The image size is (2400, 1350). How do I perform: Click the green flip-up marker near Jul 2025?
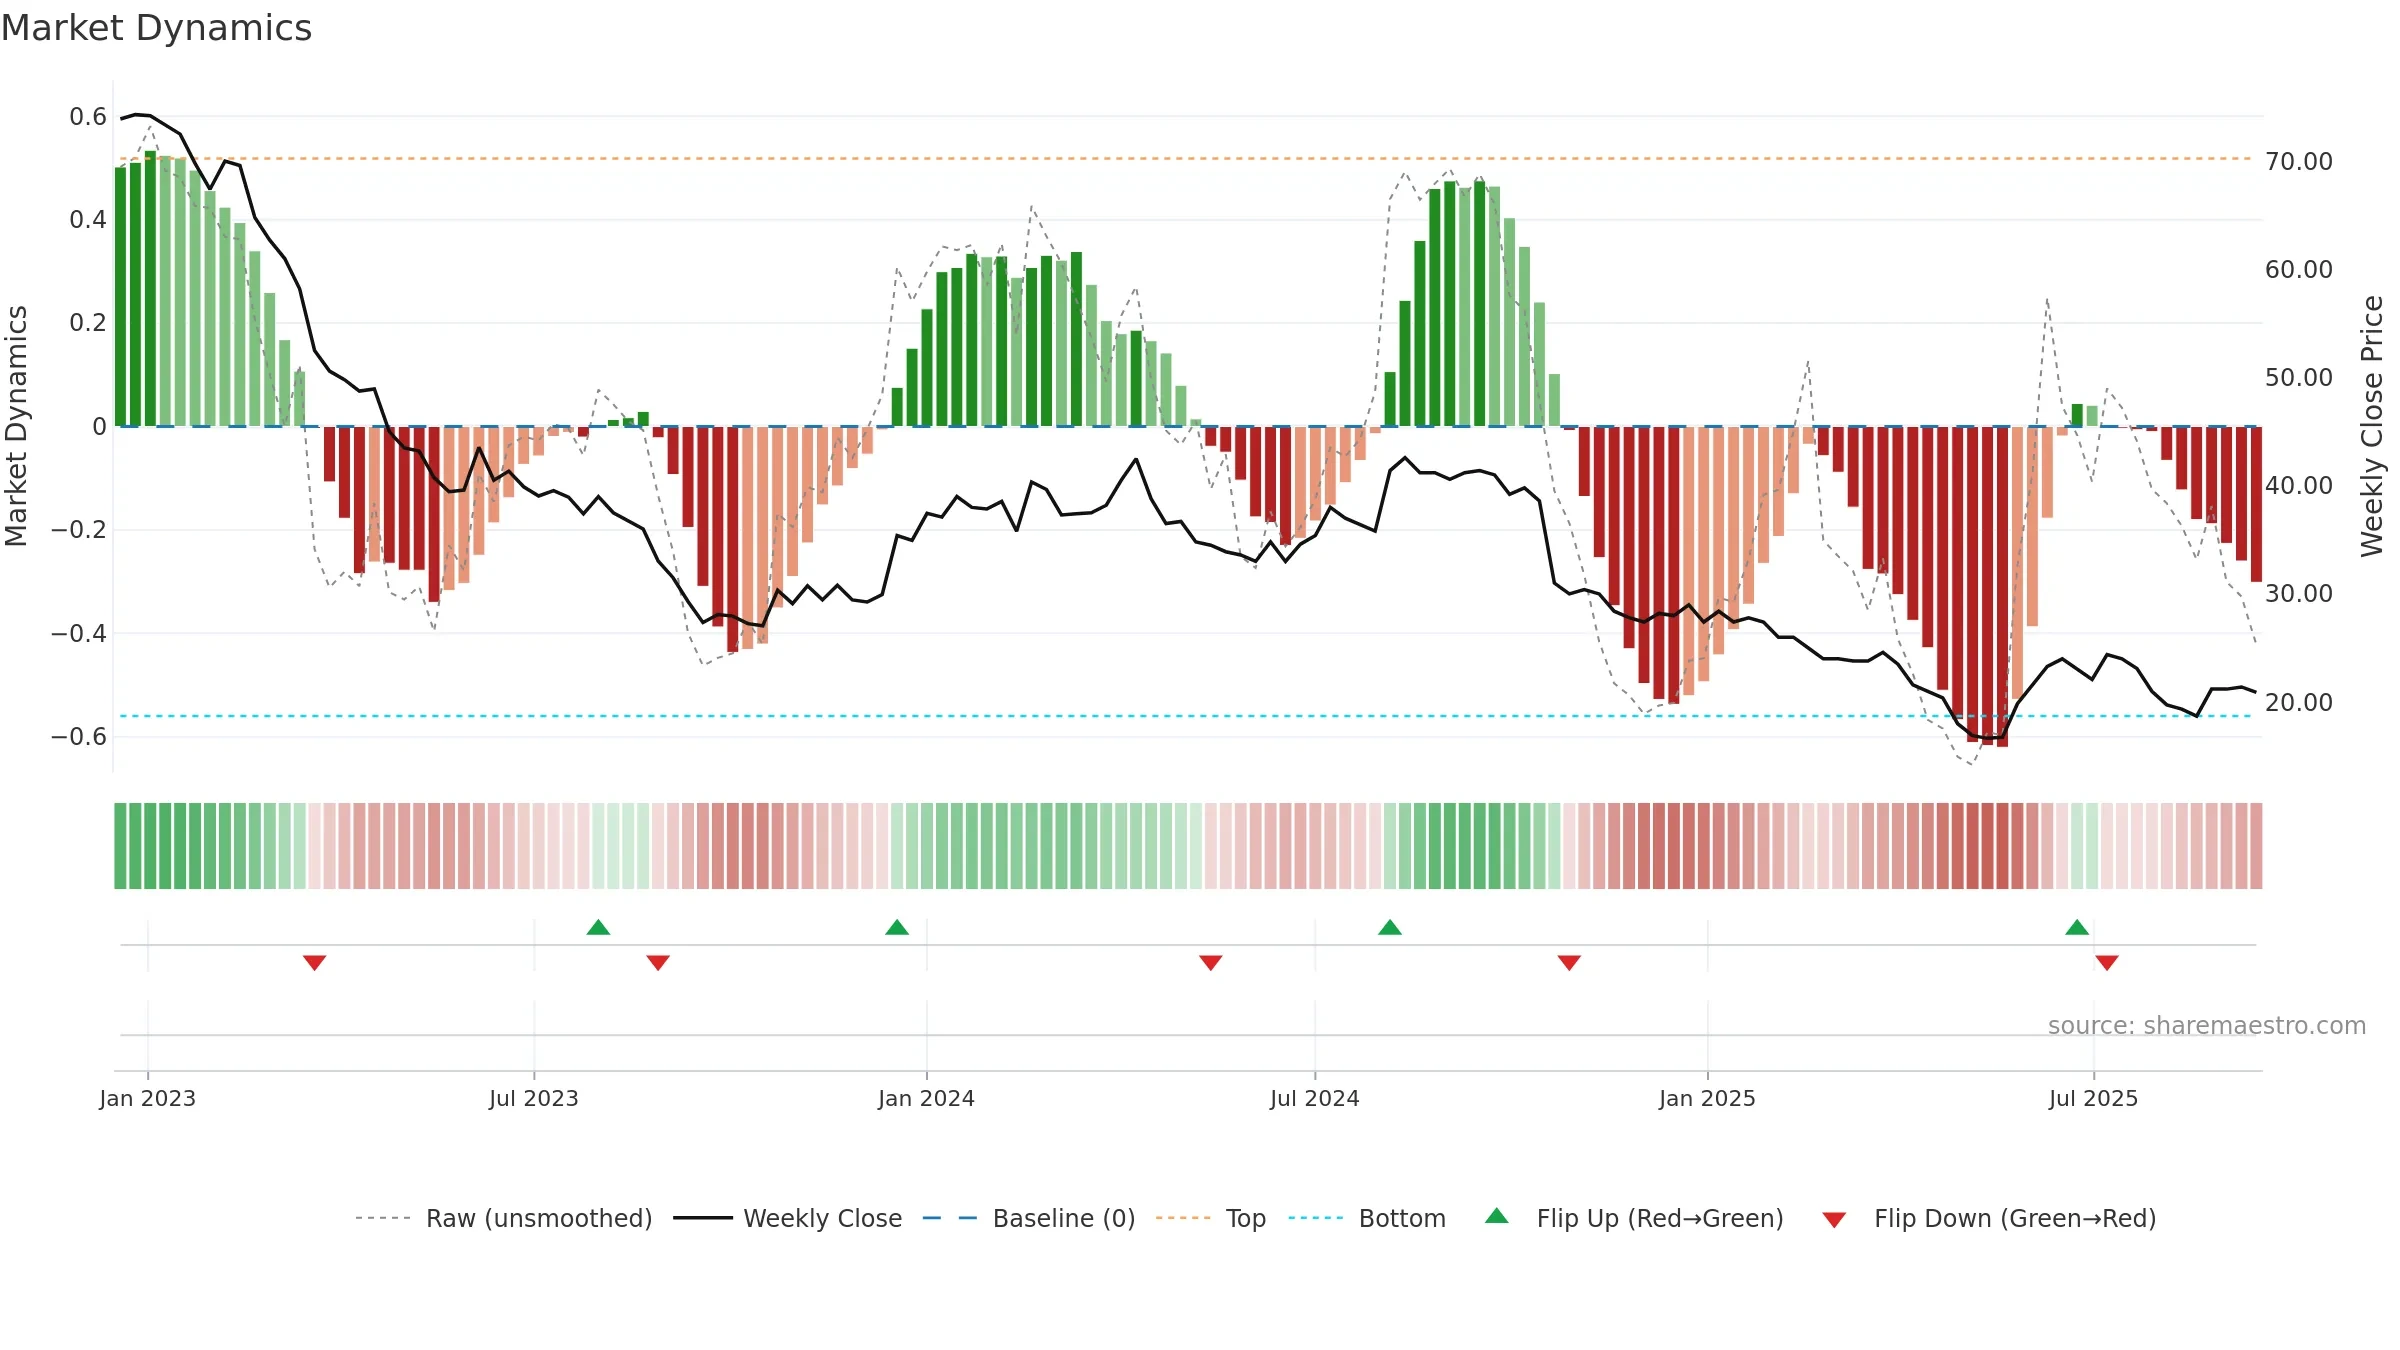(x=2077, y=927)
